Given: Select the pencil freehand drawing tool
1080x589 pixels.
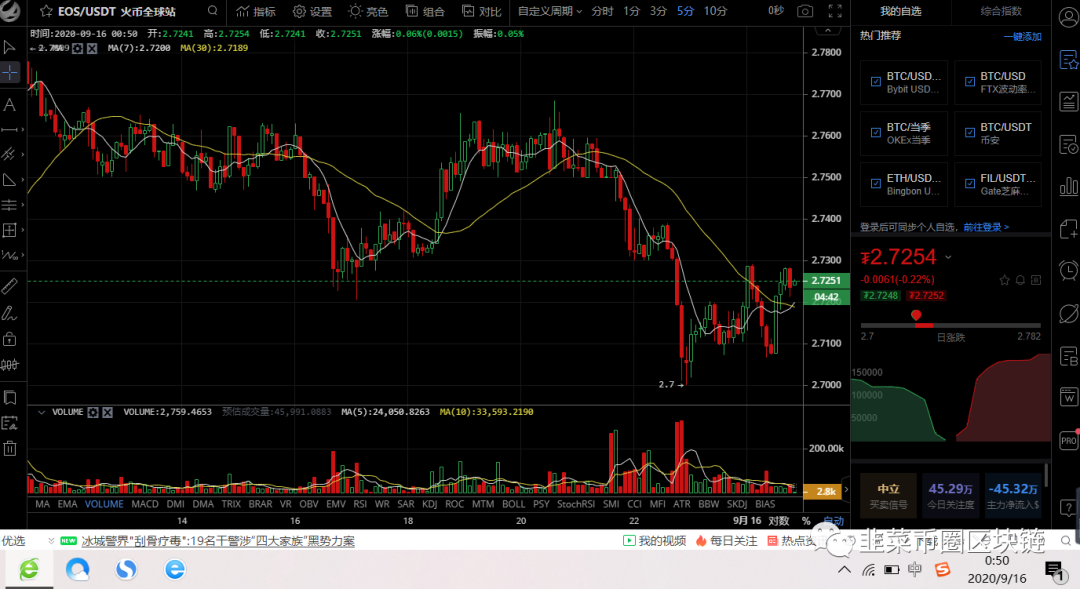Looking at the screenshot, I should pos(10,313).
